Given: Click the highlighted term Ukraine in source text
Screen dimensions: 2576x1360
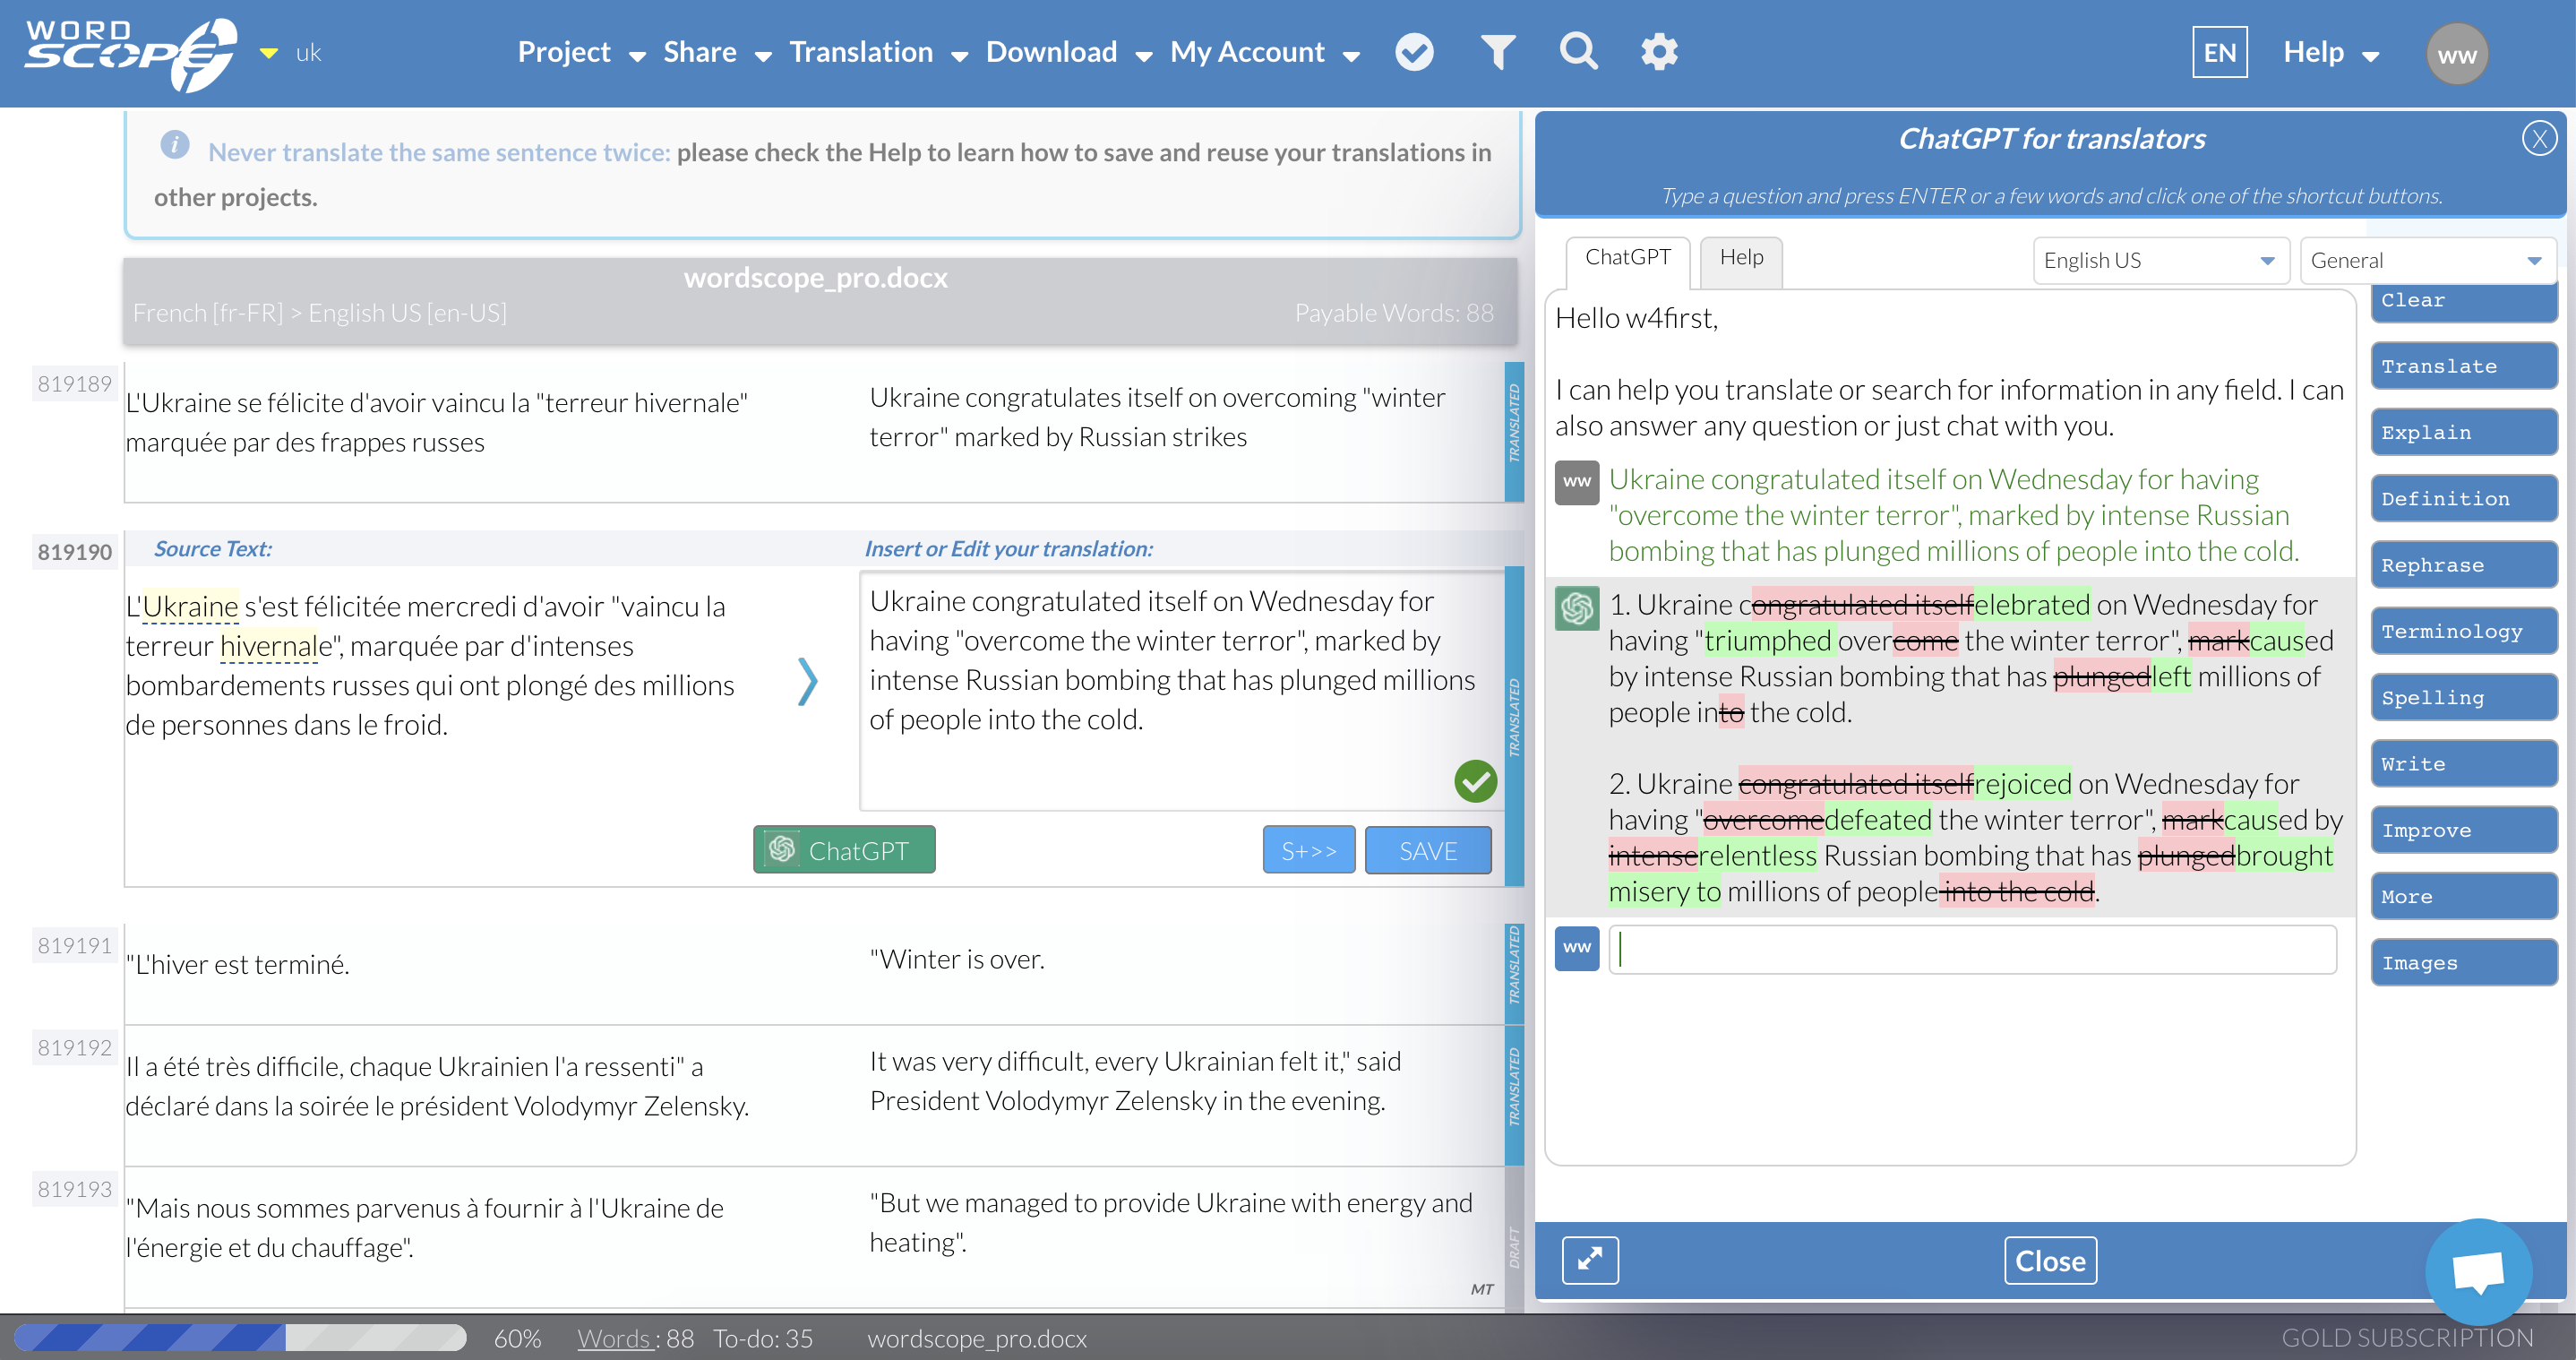Looking at the screenshot, I should 190,606.
